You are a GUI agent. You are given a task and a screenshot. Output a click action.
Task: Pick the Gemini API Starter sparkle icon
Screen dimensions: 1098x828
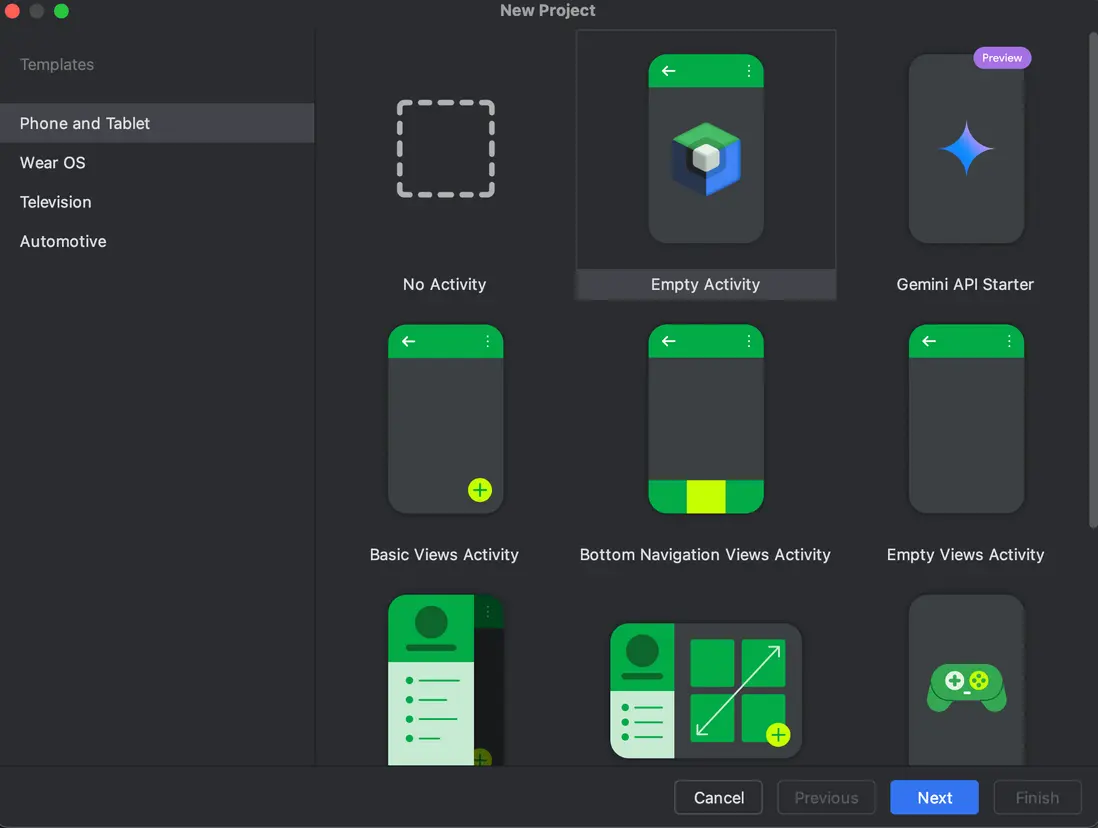966,149
